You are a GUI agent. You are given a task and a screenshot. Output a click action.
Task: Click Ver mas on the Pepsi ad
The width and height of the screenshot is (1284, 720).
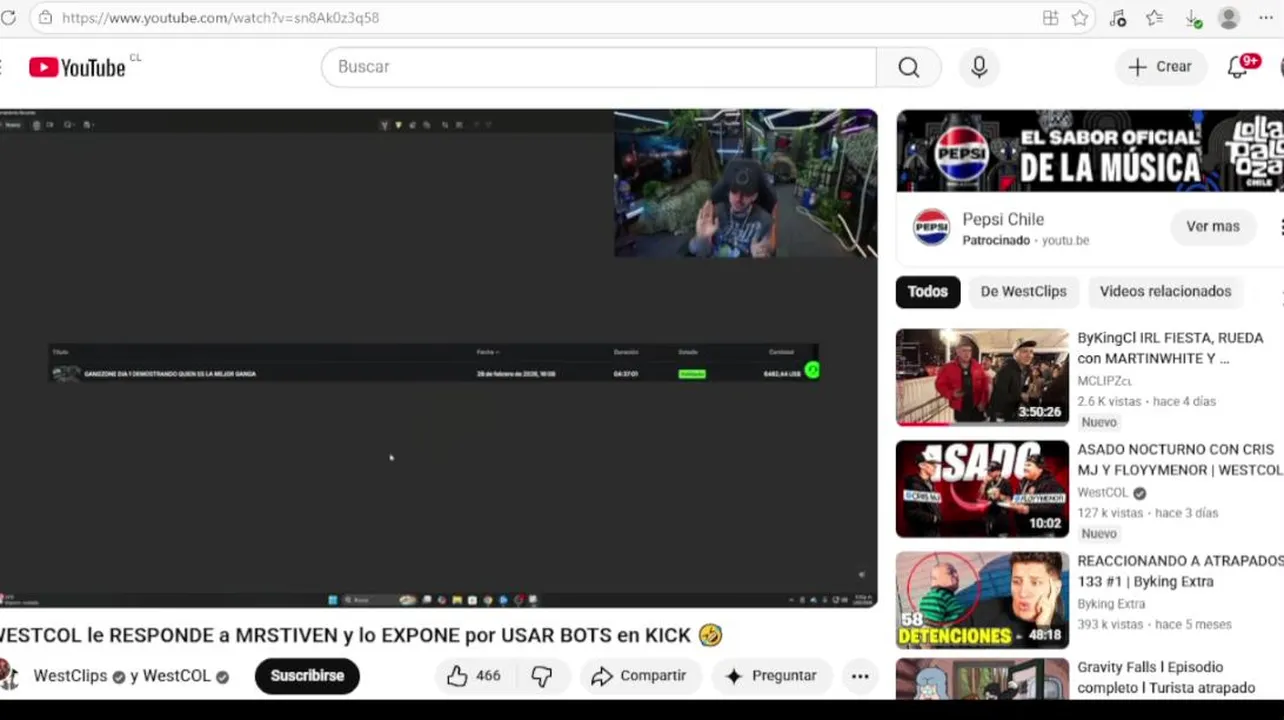(x=1212, y=227)
